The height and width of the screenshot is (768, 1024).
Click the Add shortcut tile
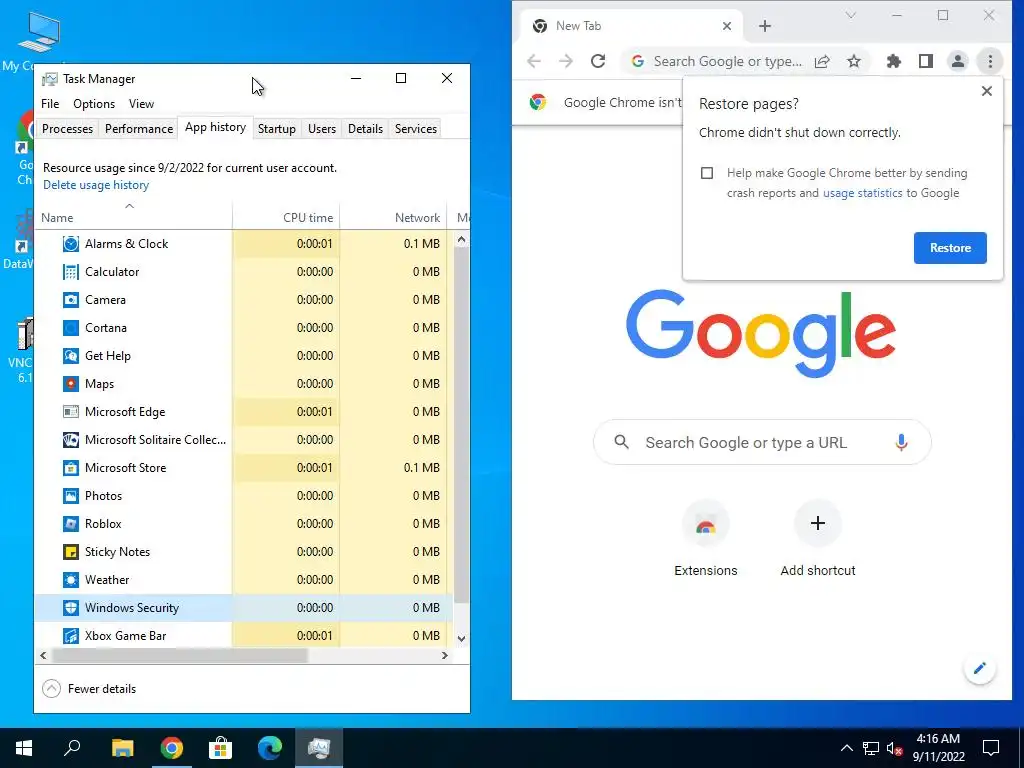(818, 539)
